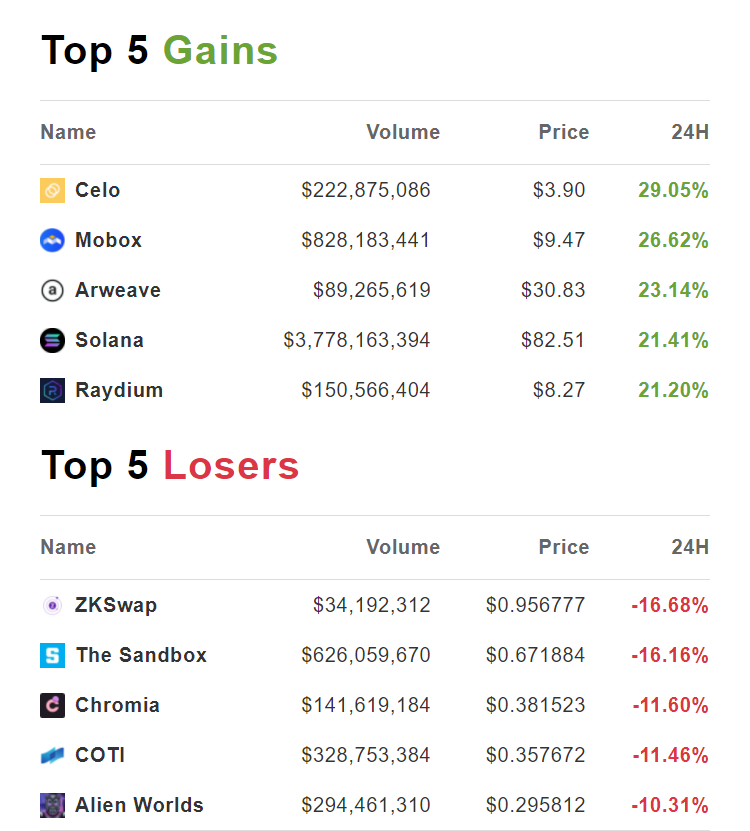This screenshot has height=831, width=750.
Task: Open the Solana name link
Action: pyautogui.click(x=109, y=340)
